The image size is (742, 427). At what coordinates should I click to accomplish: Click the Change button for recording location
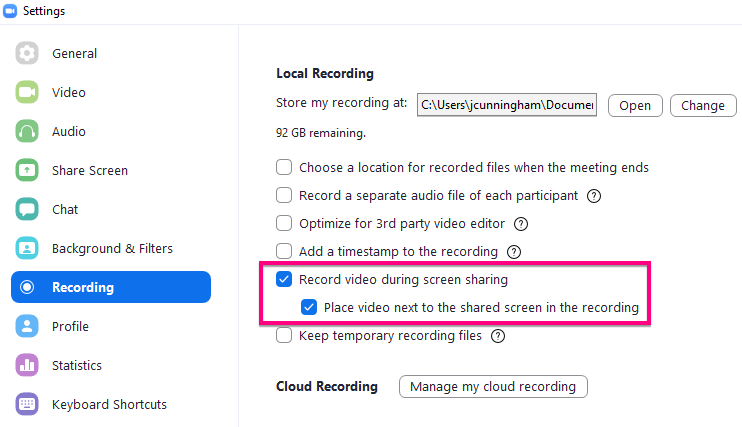tap(703, 106)
